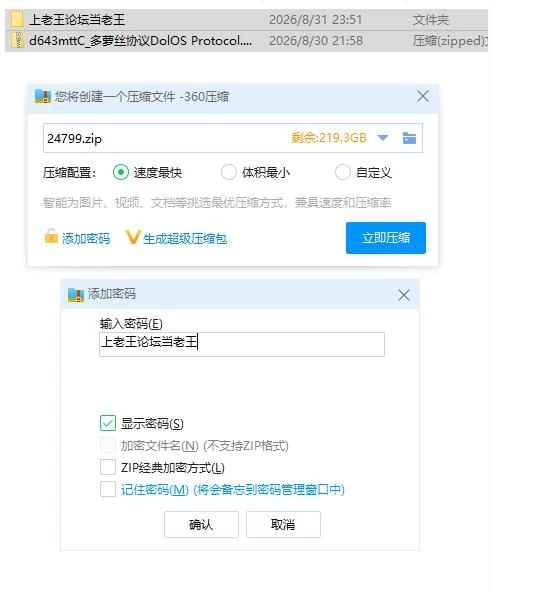Uncheck the 显示密码(S) checkbox

click(x=108, y=423)
